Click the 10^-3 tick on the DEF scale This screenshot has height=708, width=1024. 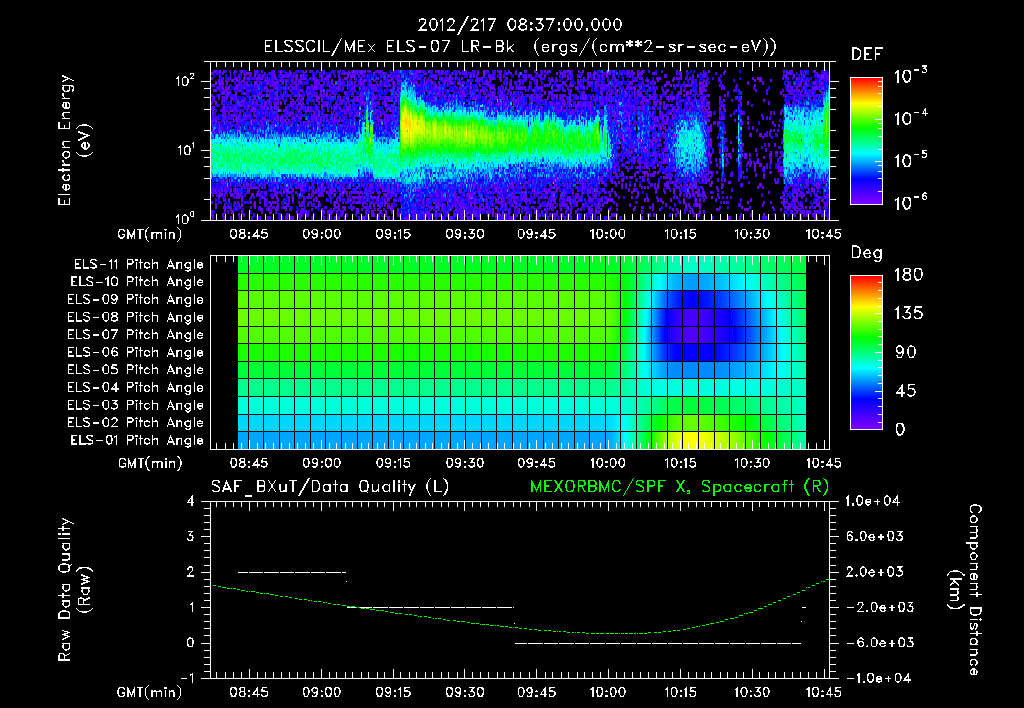[x=910, y=75]
